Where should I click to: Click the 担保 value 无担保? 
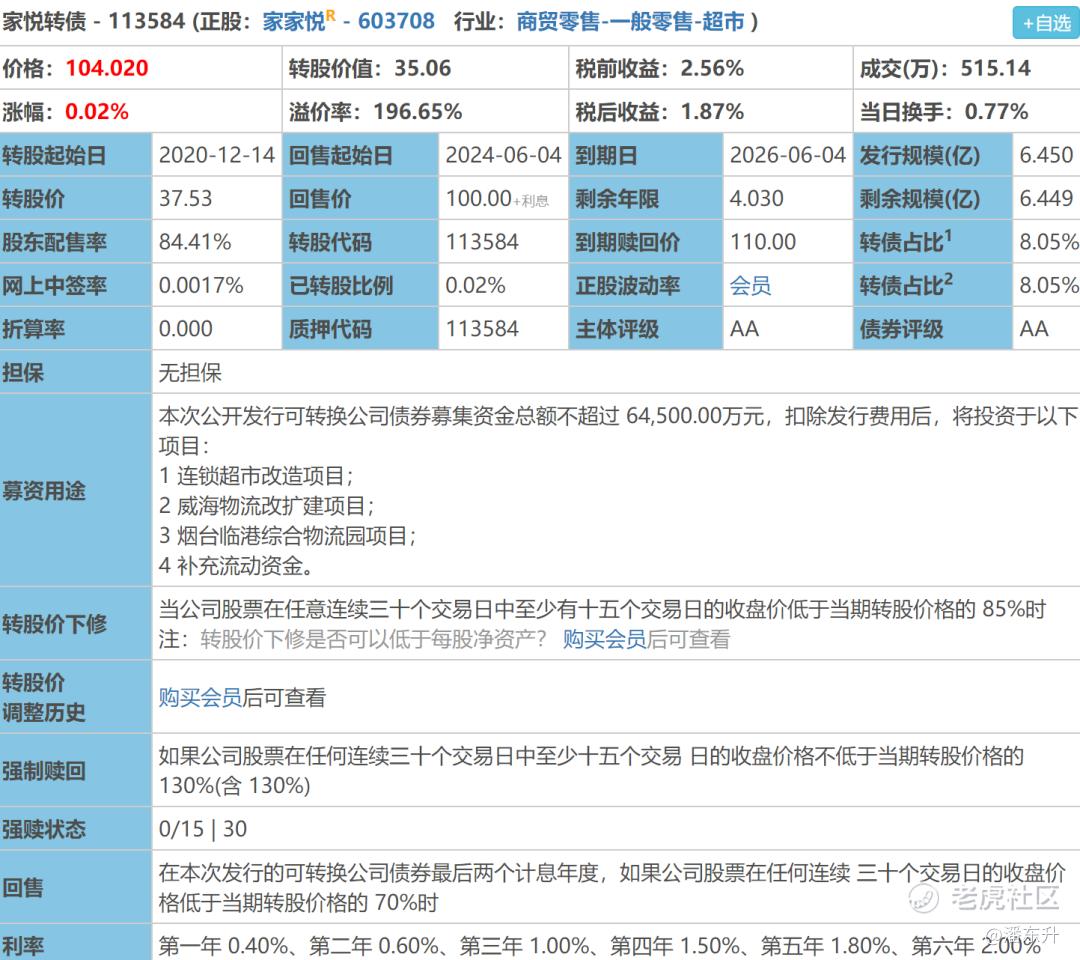pyautogui.click(x=190, y=373)
